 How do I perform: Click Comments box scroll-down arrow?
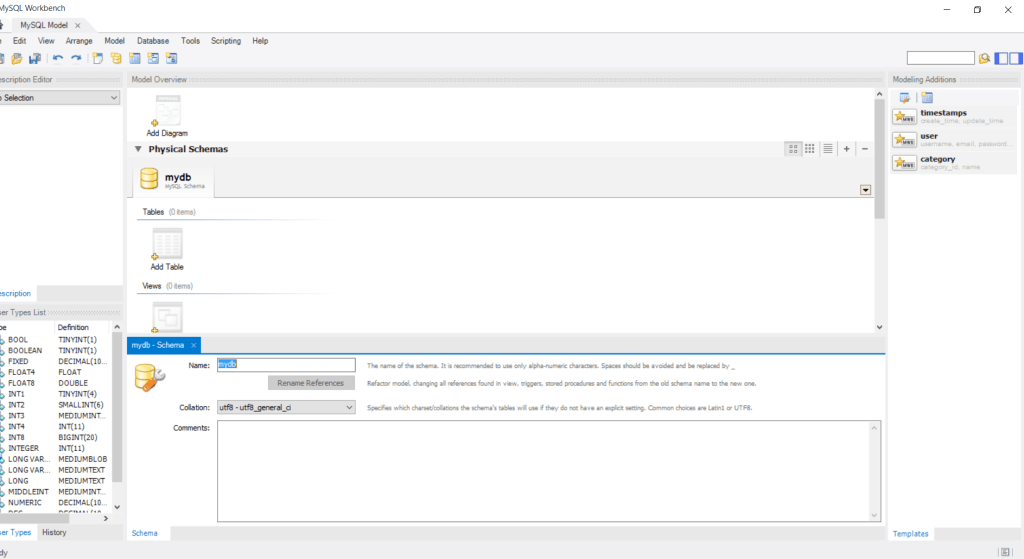(874, 515)
